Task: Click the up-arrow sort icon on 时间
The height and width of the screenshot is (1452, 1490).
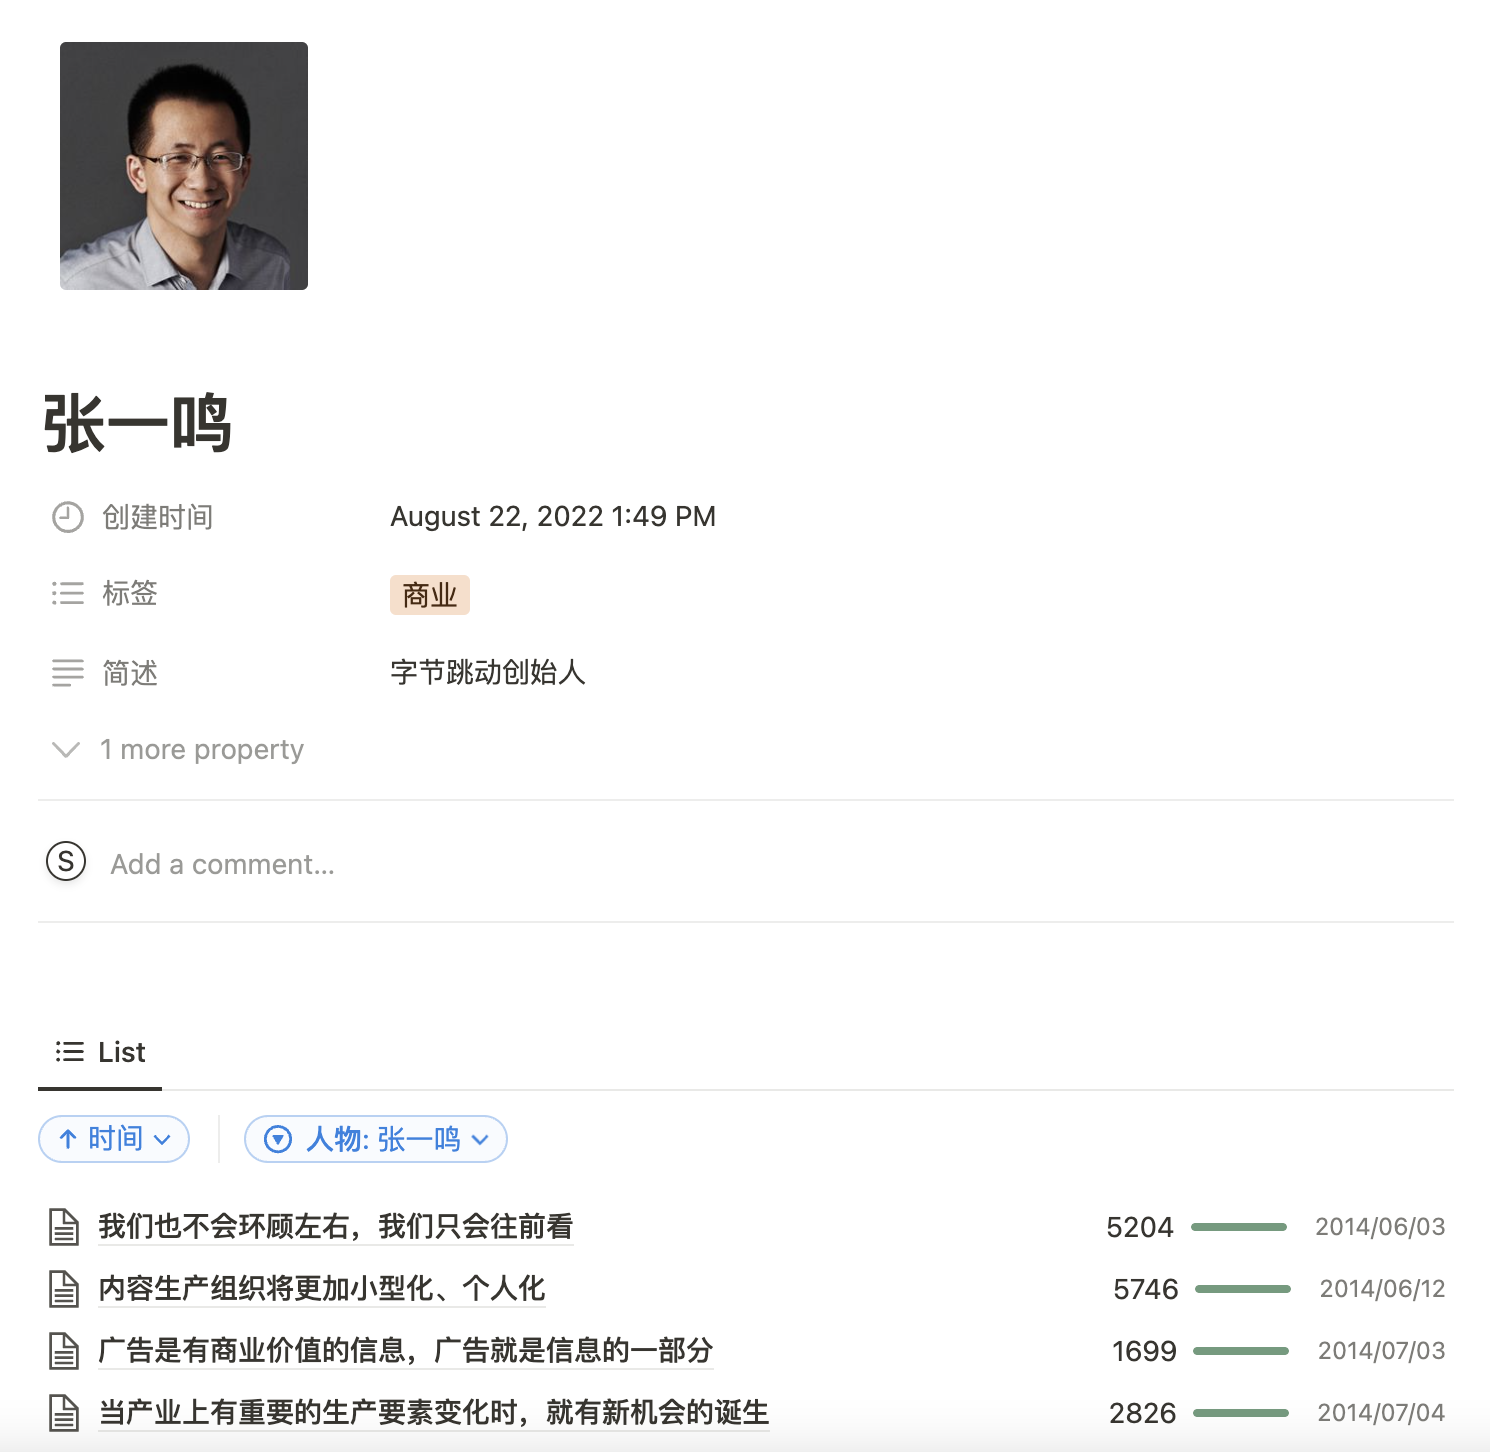Action: [x=68, y=1139]
